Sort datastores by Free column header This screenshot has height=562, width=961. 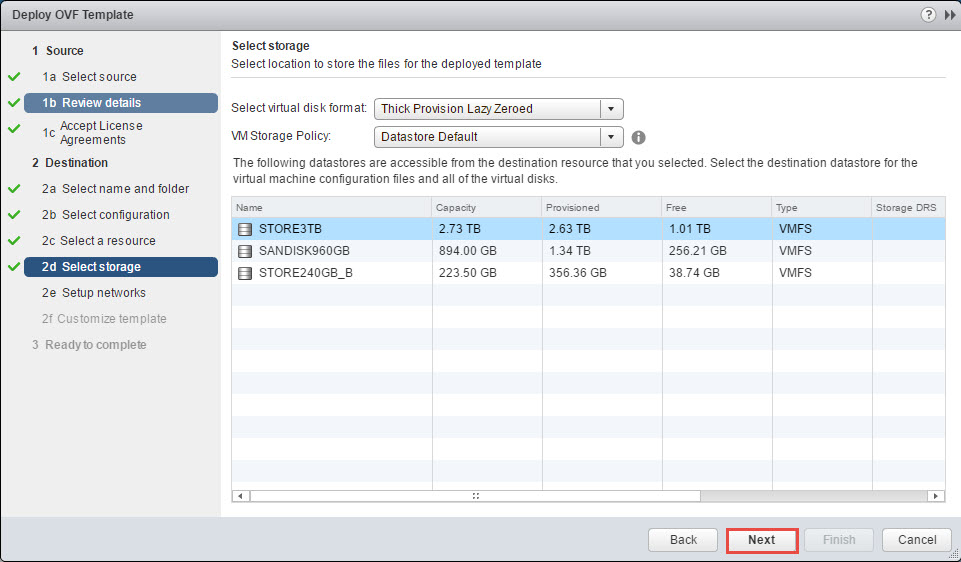click(x=716, y=207)
